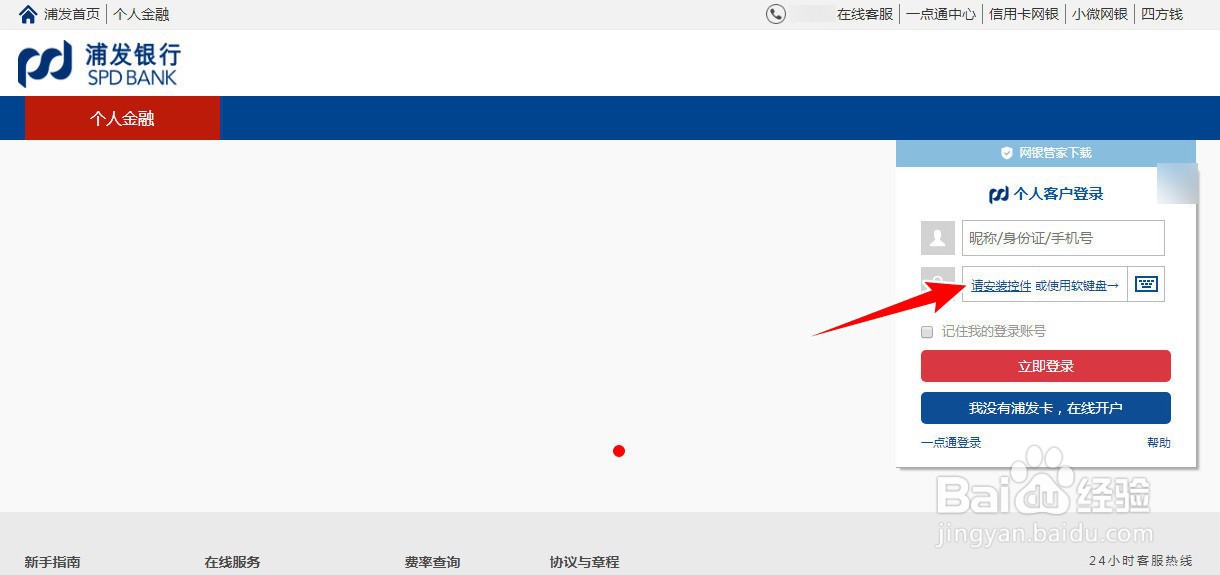Click the shield icon of 网银管家下载
The height and width of the screenshot is (575, 1220).
[x=1007, y=153]
